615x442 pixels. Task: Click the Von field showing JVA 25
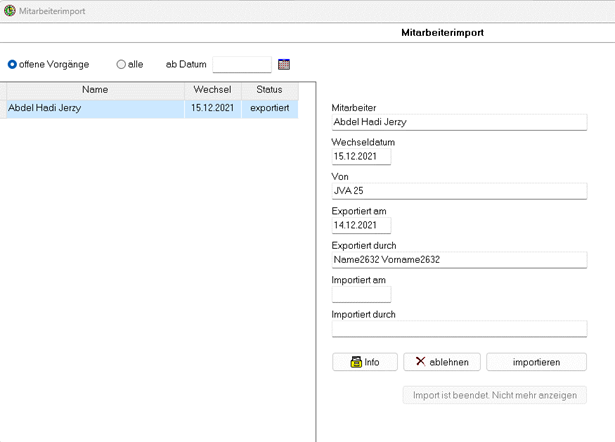click(459, 191)
